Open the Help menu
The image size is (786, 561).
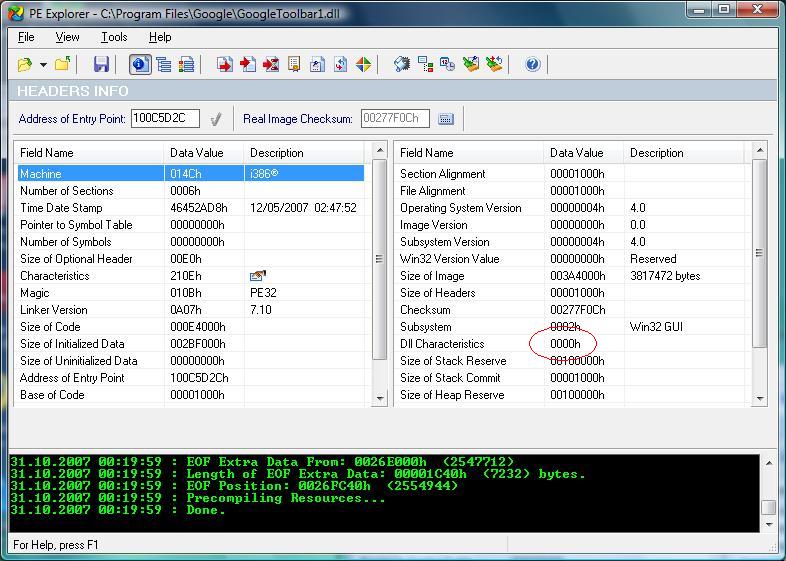(160, 37)
